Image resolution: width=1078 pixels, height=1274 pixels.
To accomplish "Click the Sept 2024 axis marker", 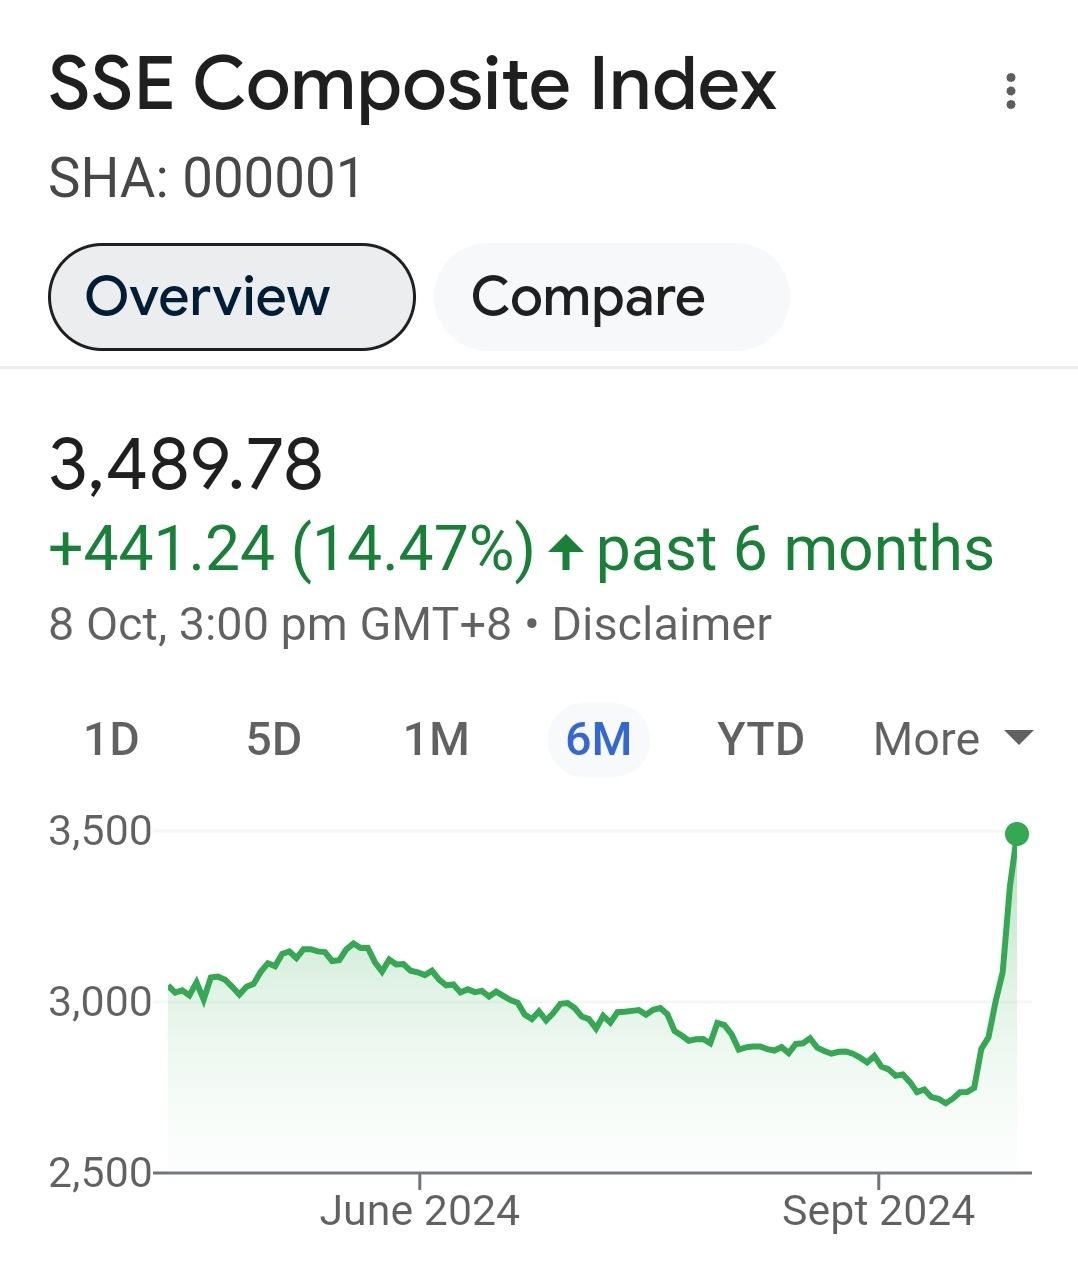I will (878, 1210).
